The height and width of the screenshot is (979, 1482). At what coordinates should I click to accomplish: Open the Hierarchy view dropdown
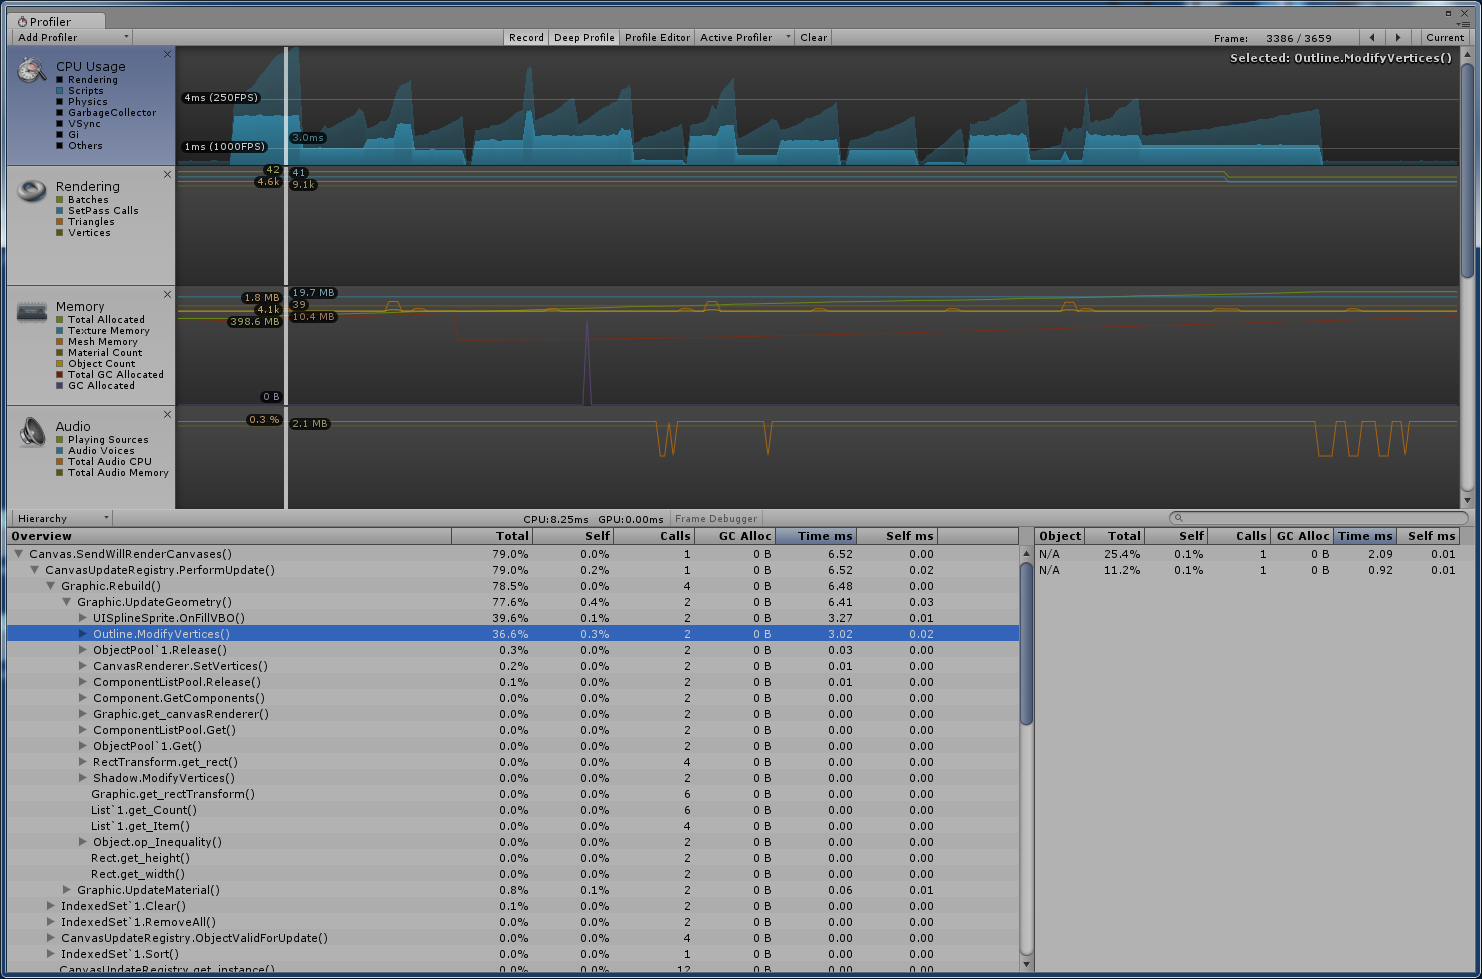click(60, 517)
